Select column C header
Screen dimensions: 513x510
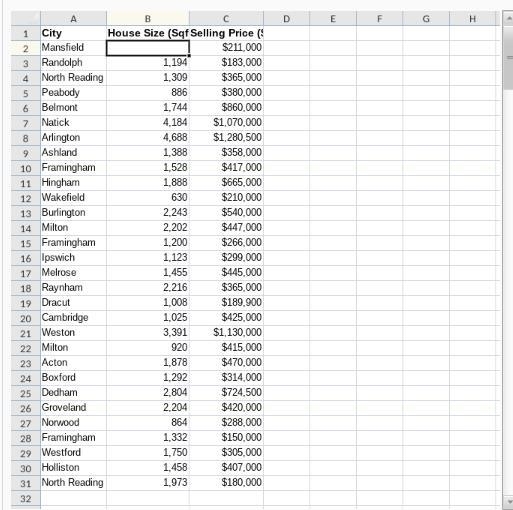pos(226,19)
